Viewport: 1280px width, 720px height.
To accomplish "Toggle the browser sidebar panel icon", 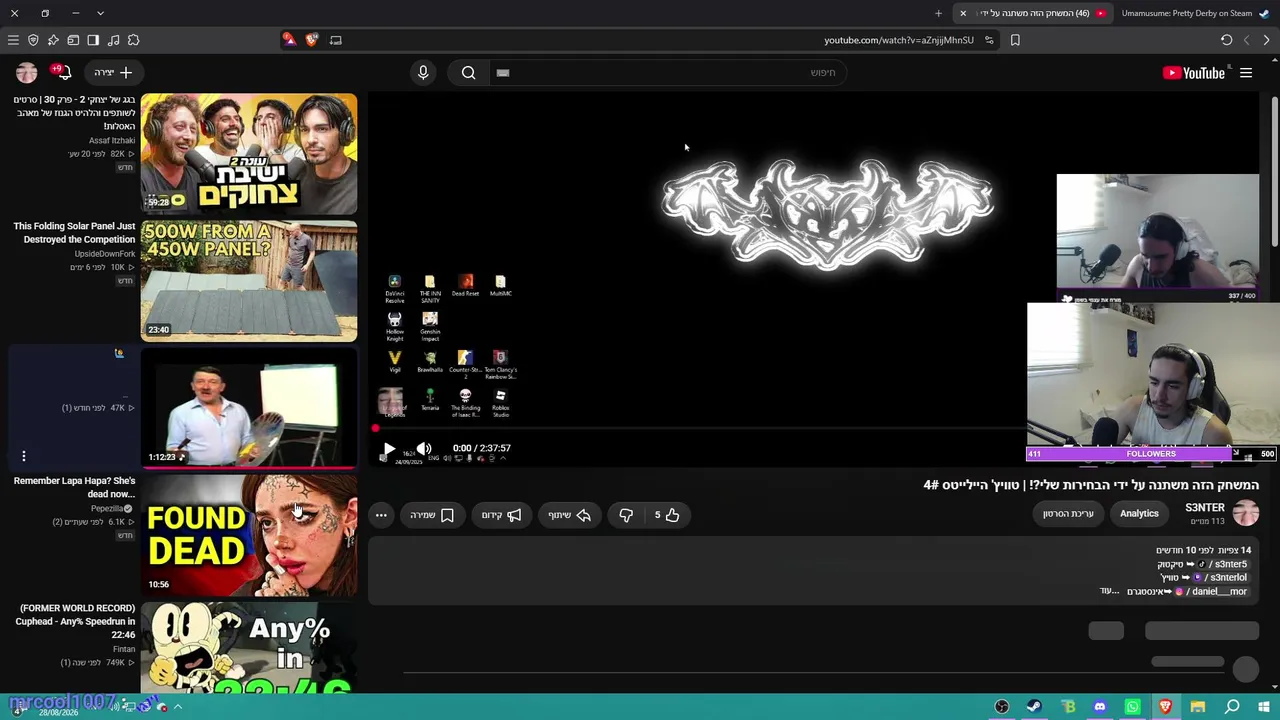I will coord(93,40).
